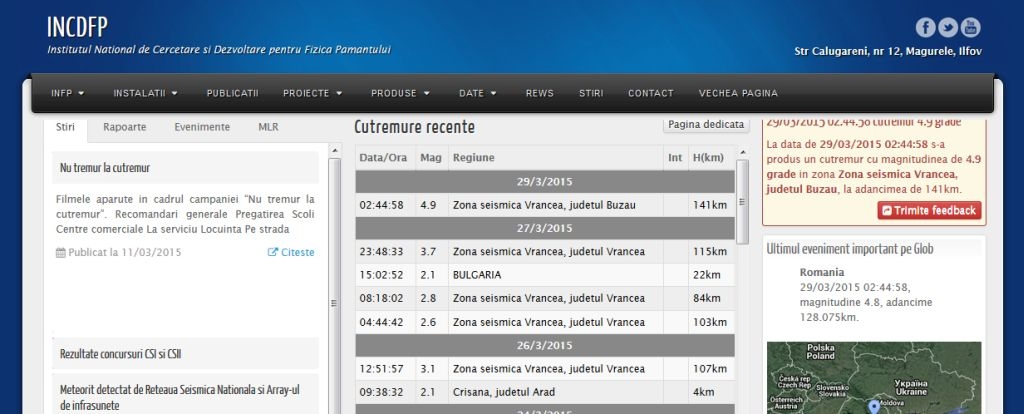1024x414 pixels.
Task: Click the earthquake table scrollbar thumb
Action: 742,202
